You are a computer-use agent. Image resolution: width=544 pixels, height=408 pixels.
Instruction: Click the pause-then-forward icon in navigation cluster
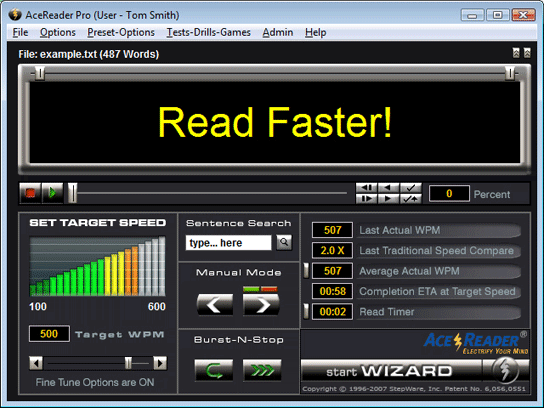366,199
